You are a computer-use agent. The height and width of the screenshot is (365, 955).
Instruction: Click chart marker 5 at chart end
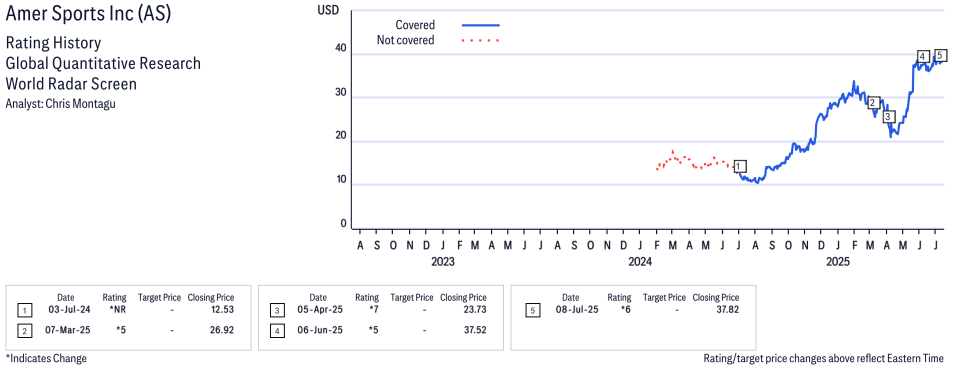click(x=940, y=55)
